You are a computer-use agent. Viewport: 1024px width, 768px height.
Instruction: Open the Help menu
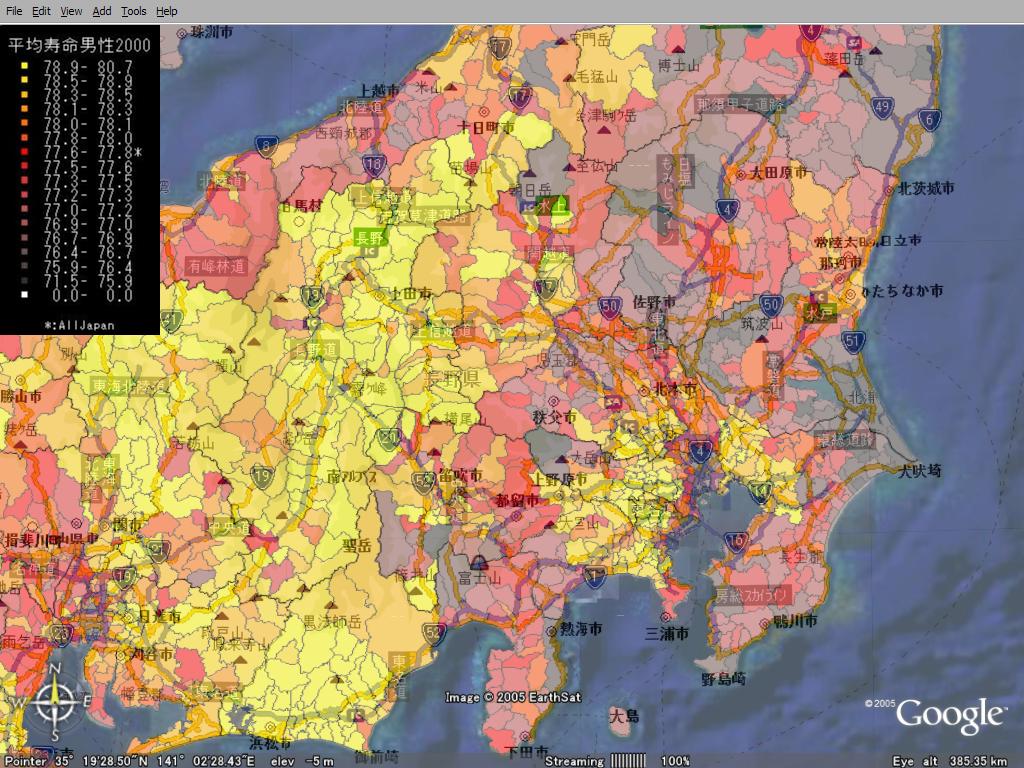167,11
